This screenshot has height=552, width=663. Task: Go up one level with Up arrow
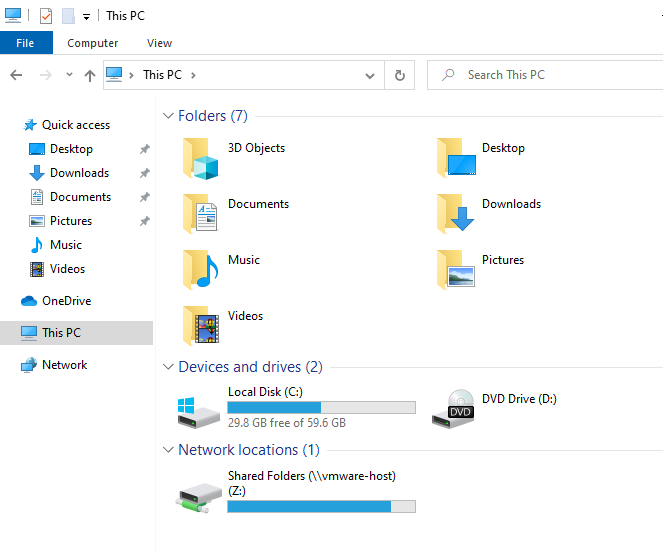(x=90, y=75)
